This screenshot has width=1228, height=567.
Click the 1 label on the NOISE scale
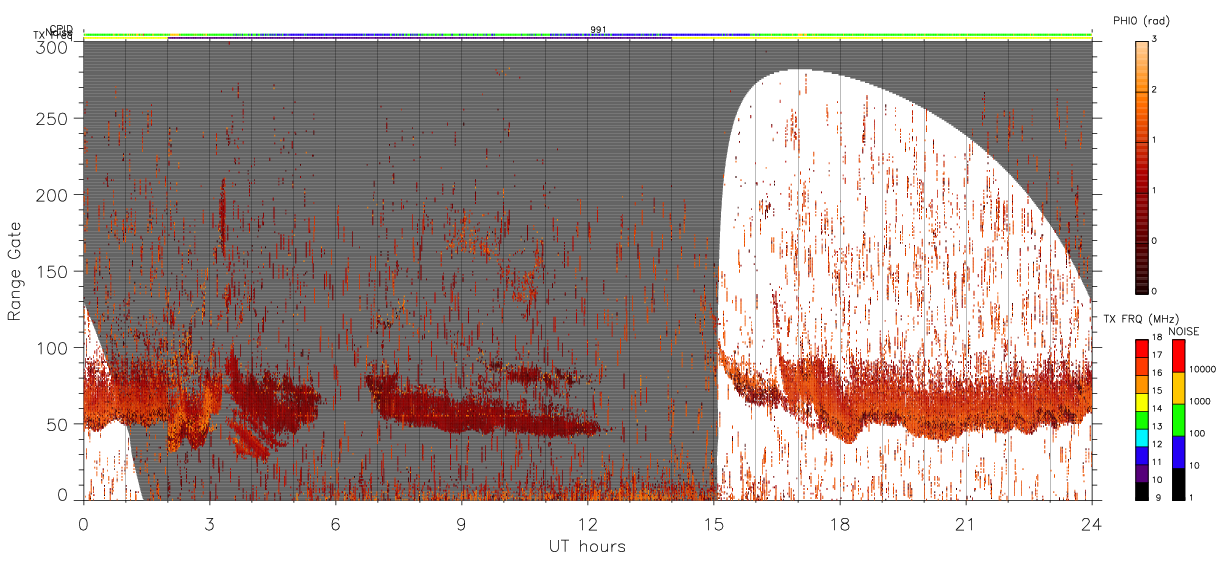[x=1191, y=497]
